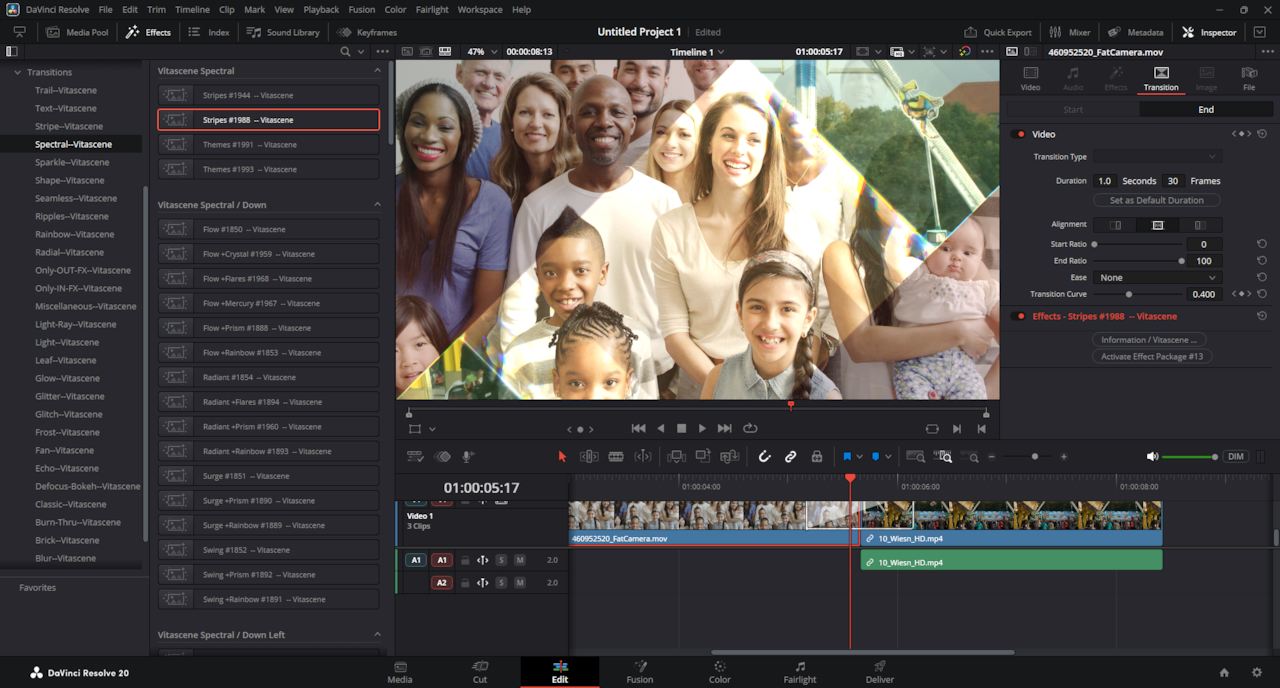The width and height of the screenshot is (1280, 688).
Task: Open the Sound Library panel
Action: pos(283,32)
